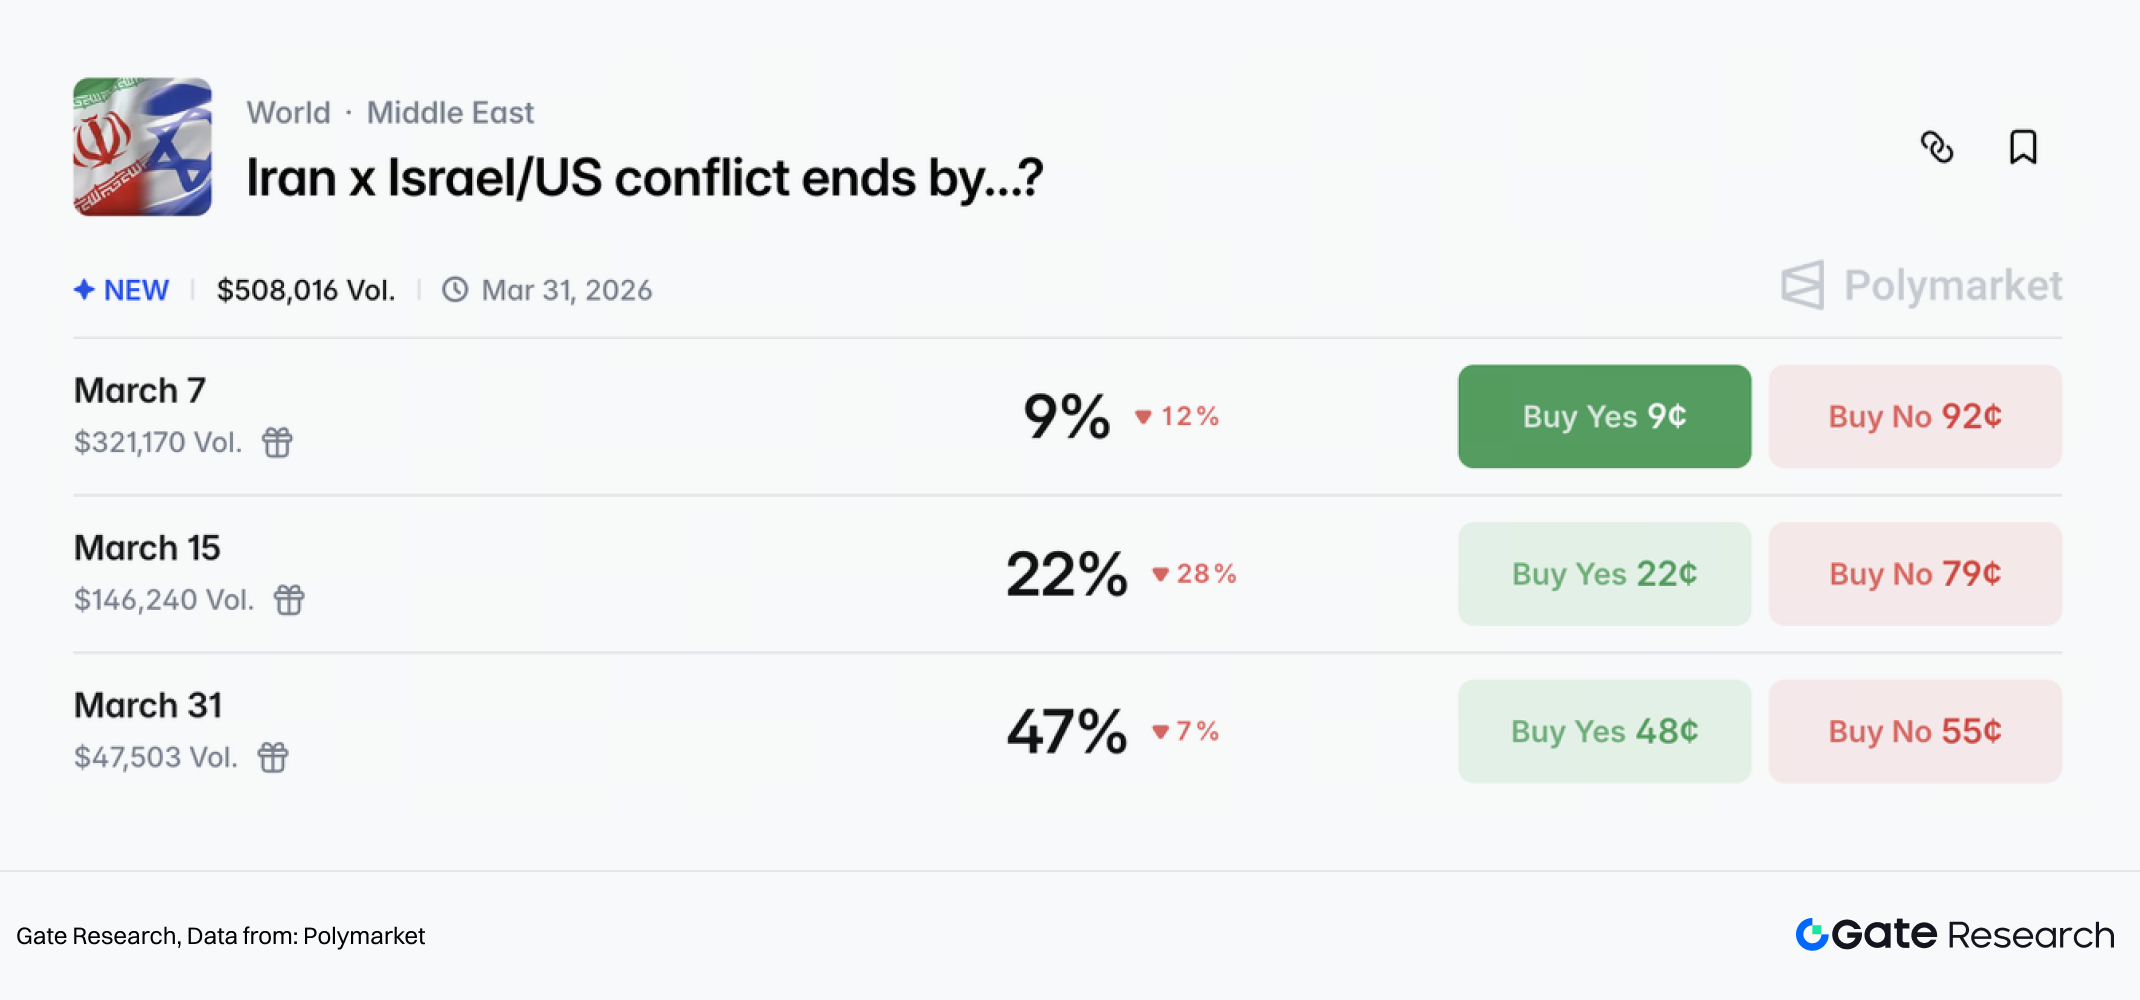2140x1000 pixels.
Task: Click the clock icon beside Mar 31, 2026
Action: (x=455, y=290)
